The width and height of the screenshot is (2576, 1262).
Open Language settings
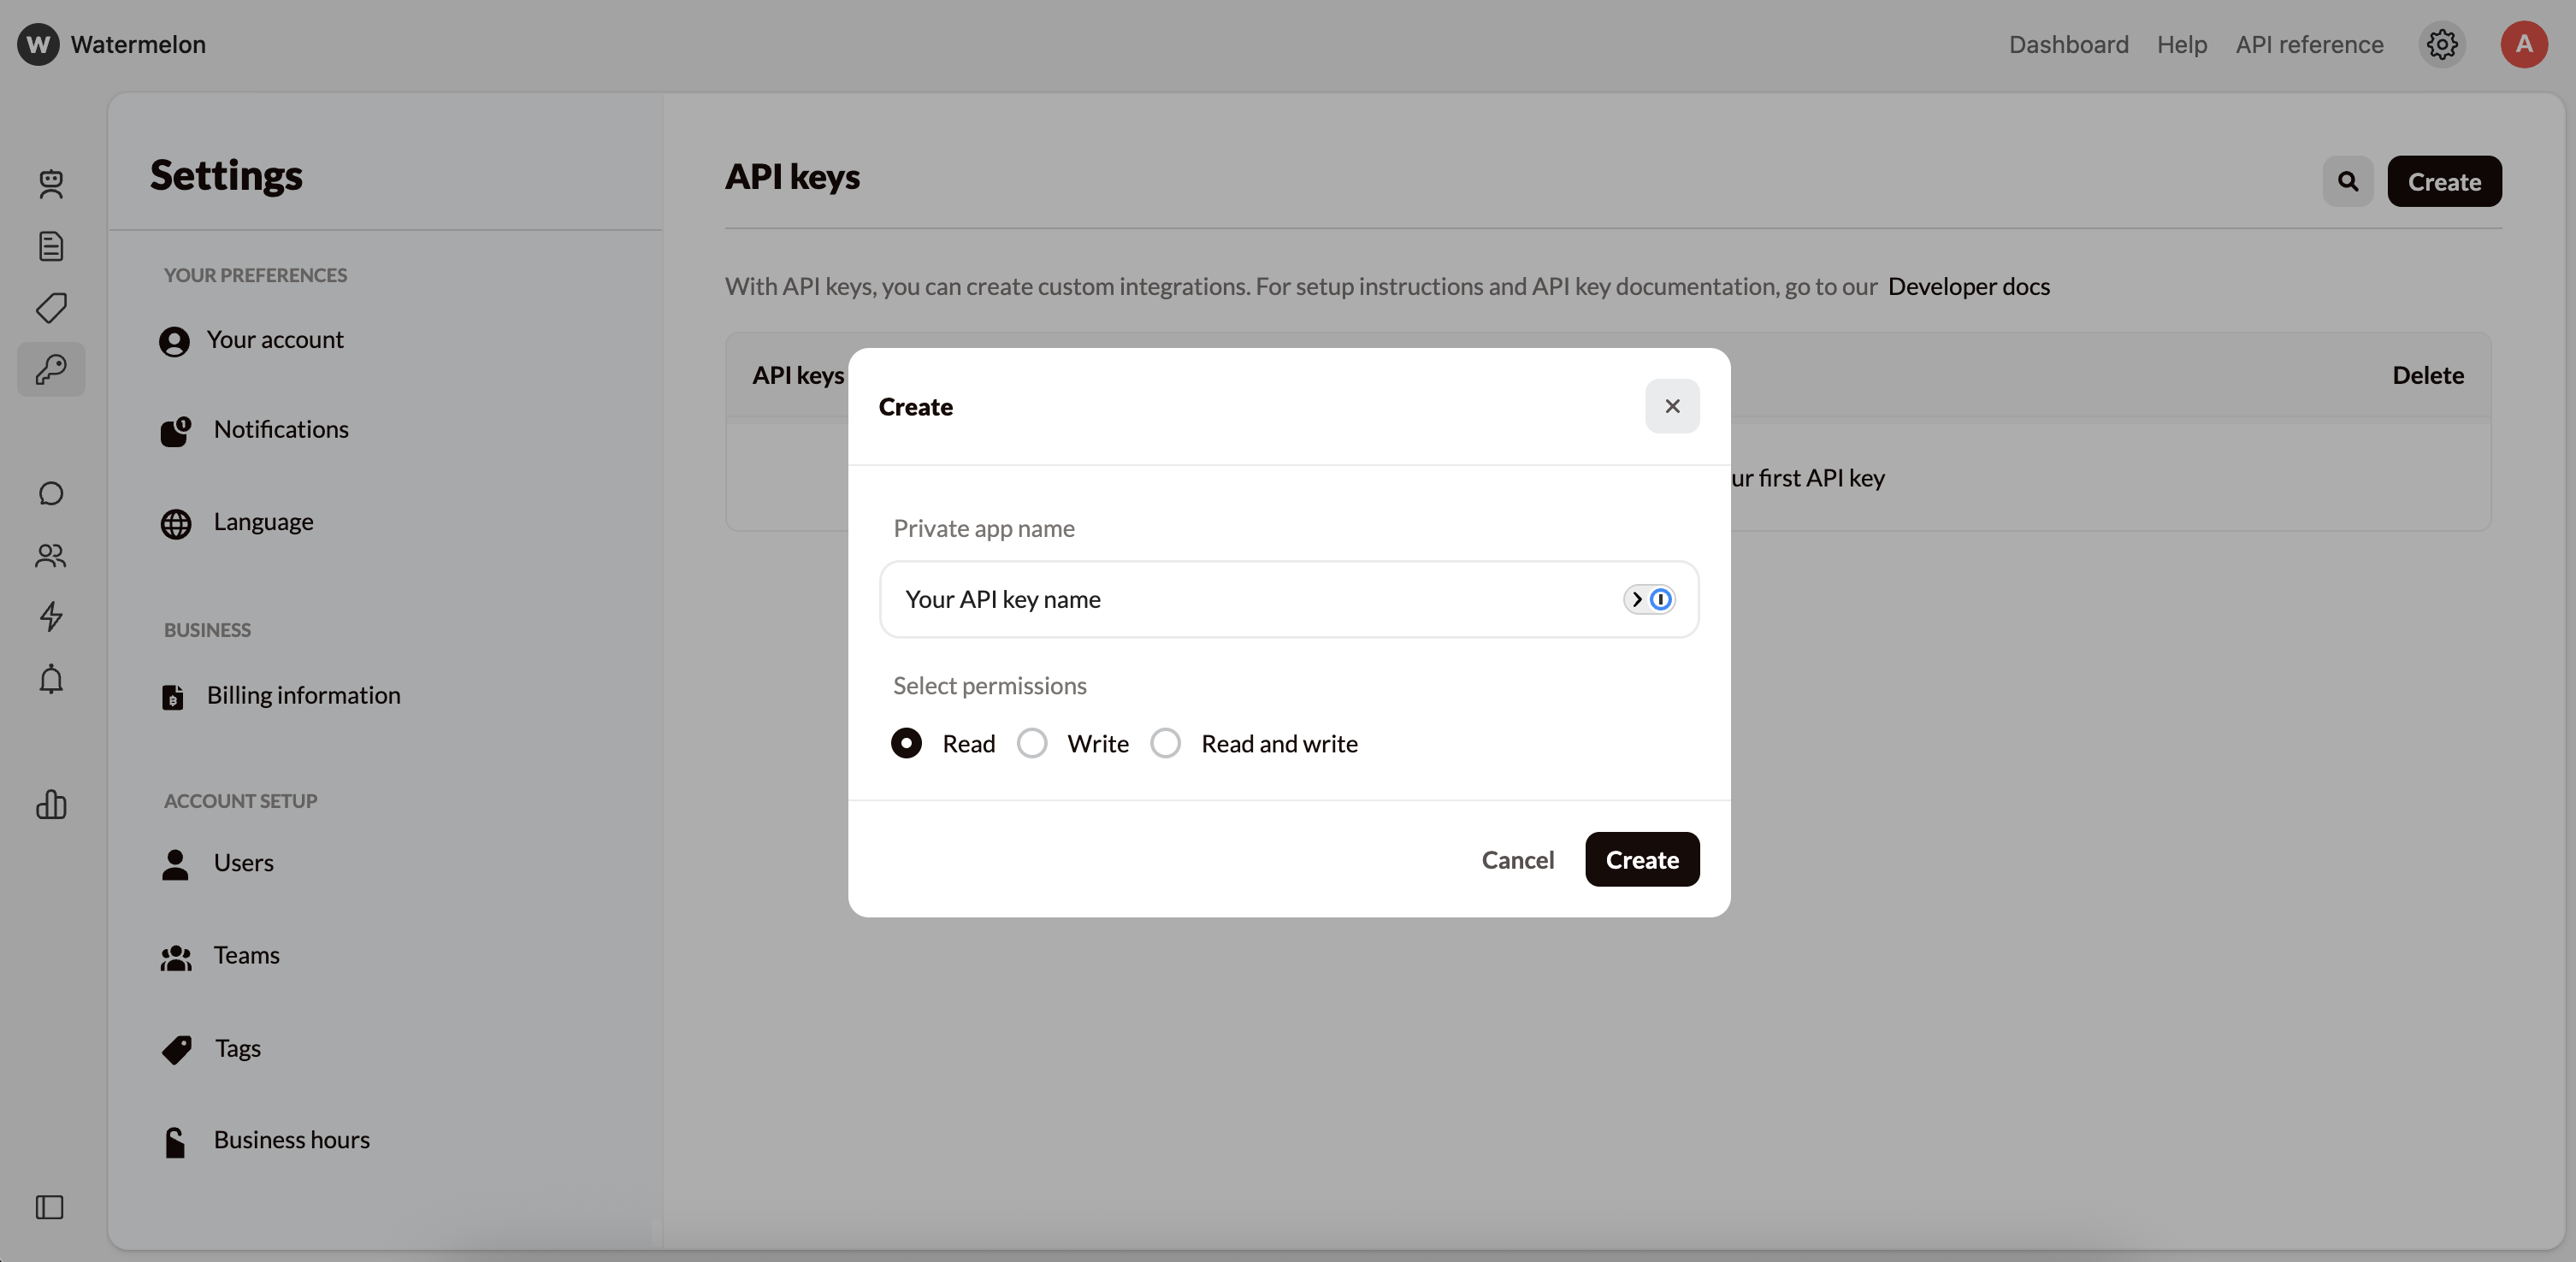click(236, 522)
